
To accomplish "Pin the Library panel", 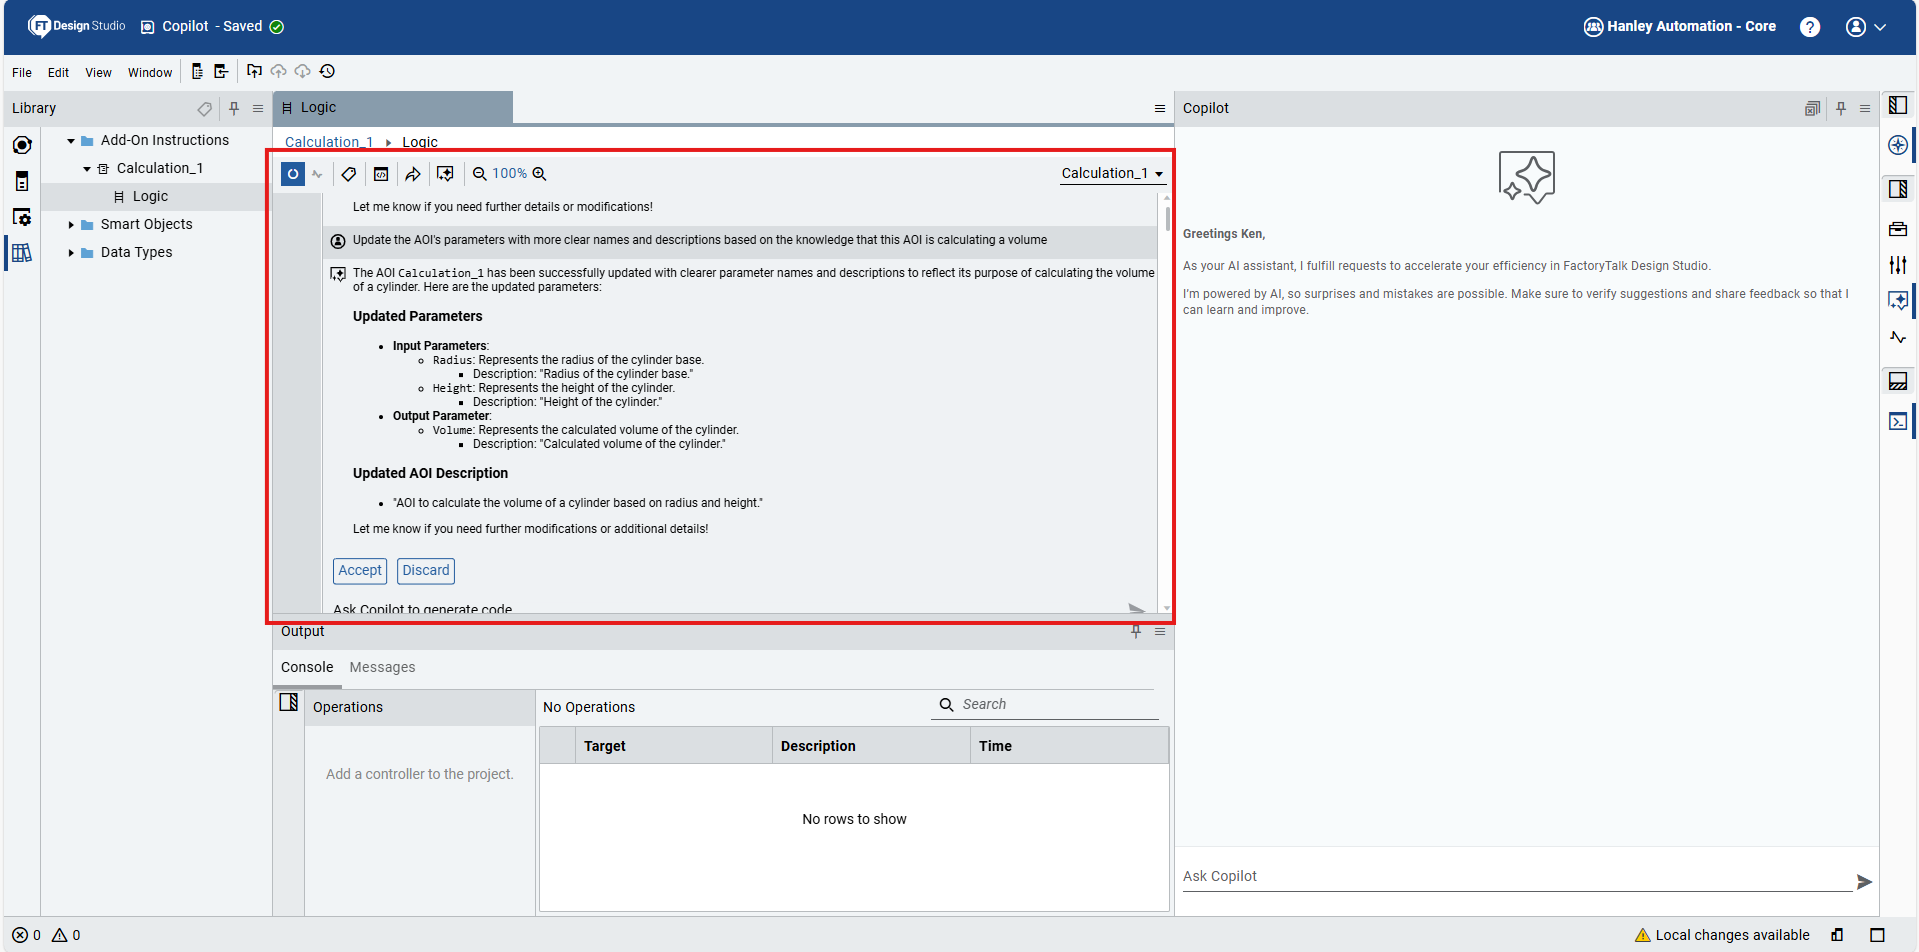I will 234,108.
